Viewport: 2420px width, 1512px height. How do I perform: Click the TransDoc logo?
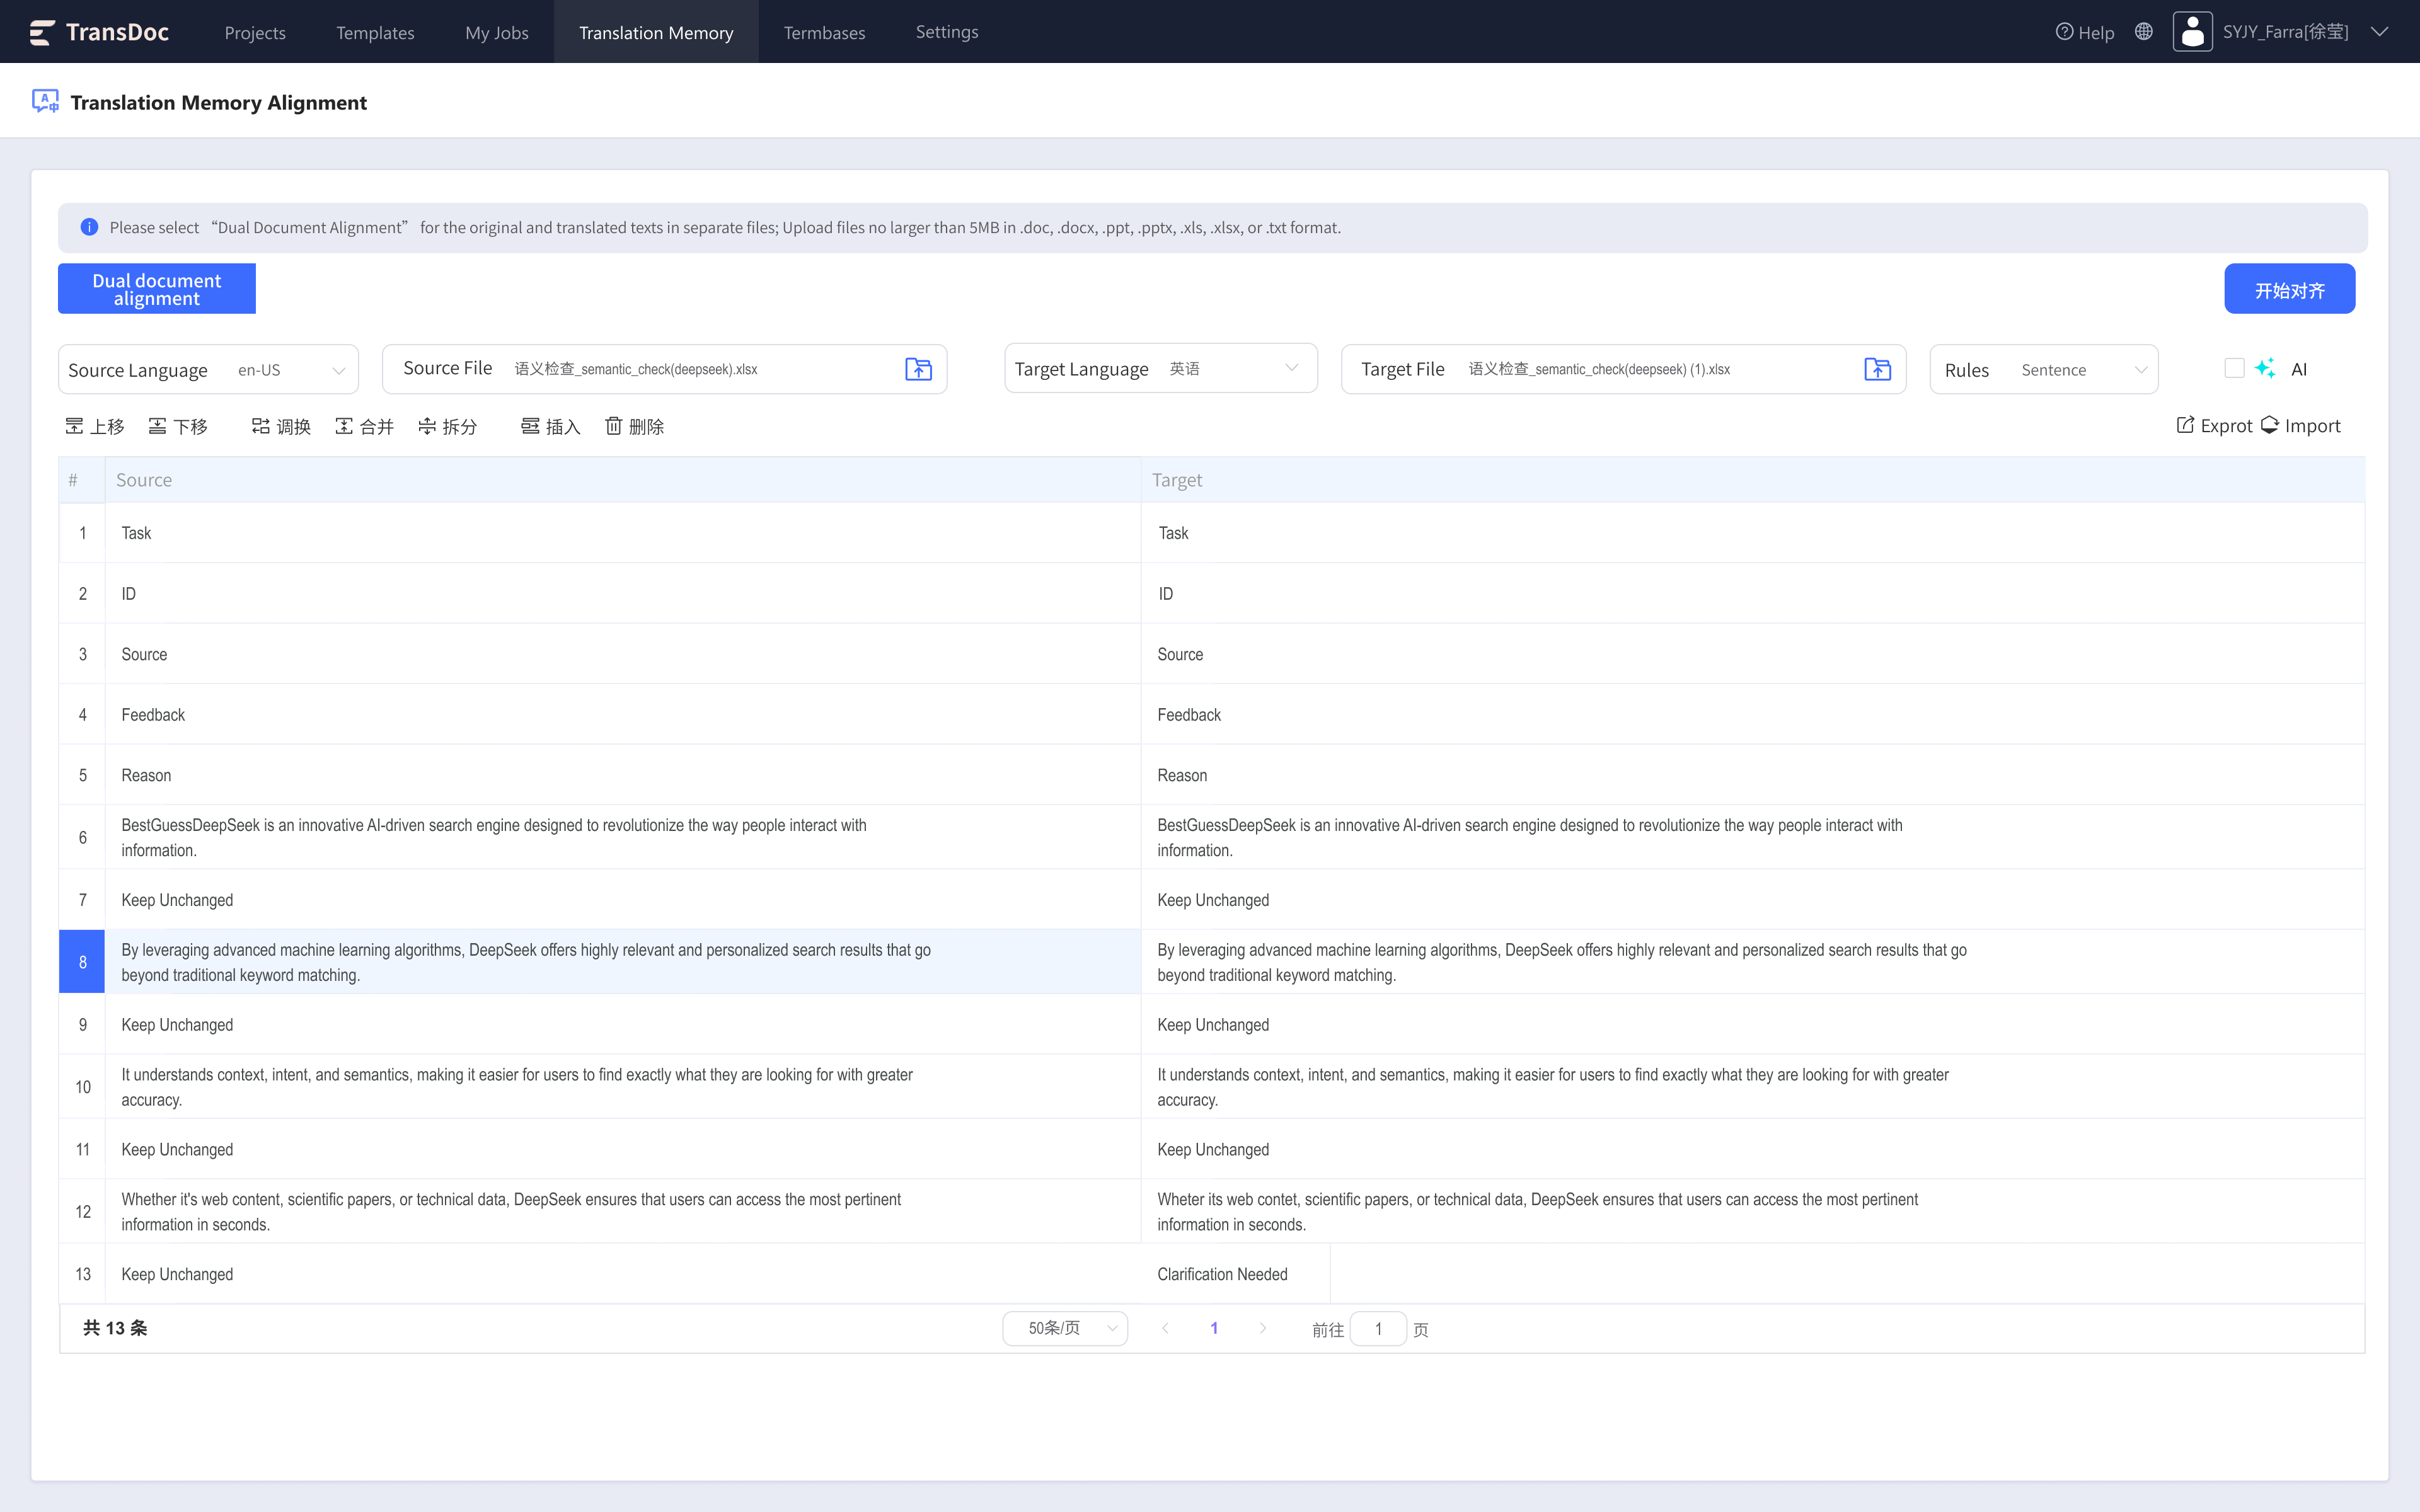pyautogui.click(x=99, y=32)
